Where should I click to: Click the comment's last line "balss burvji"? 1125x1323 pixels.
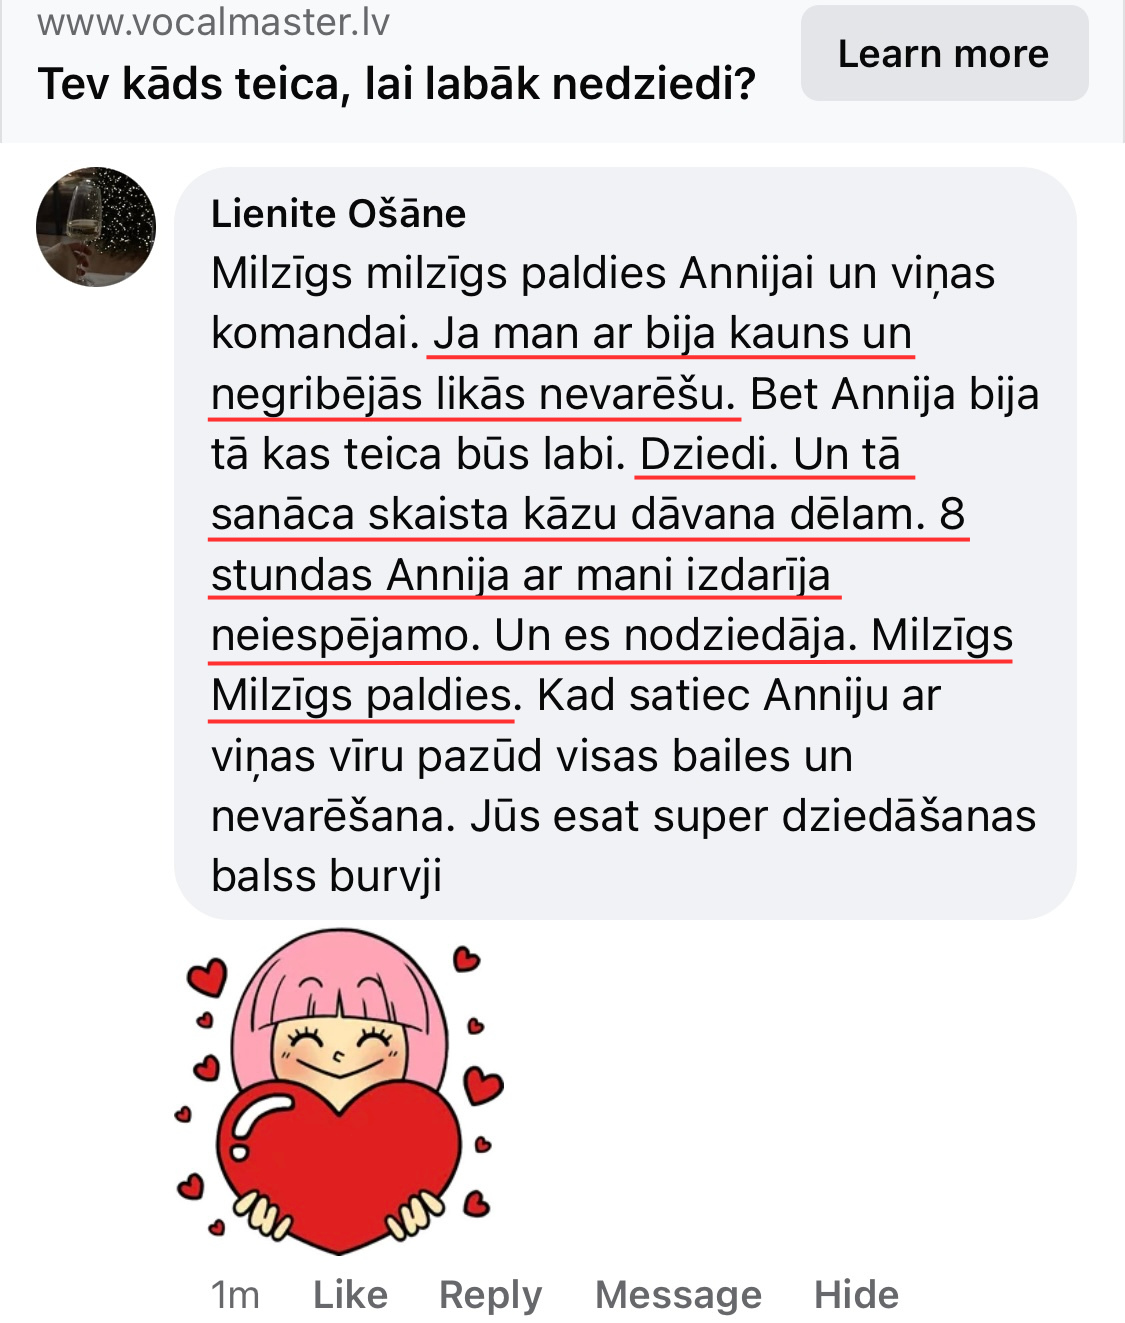coord(326,876)
